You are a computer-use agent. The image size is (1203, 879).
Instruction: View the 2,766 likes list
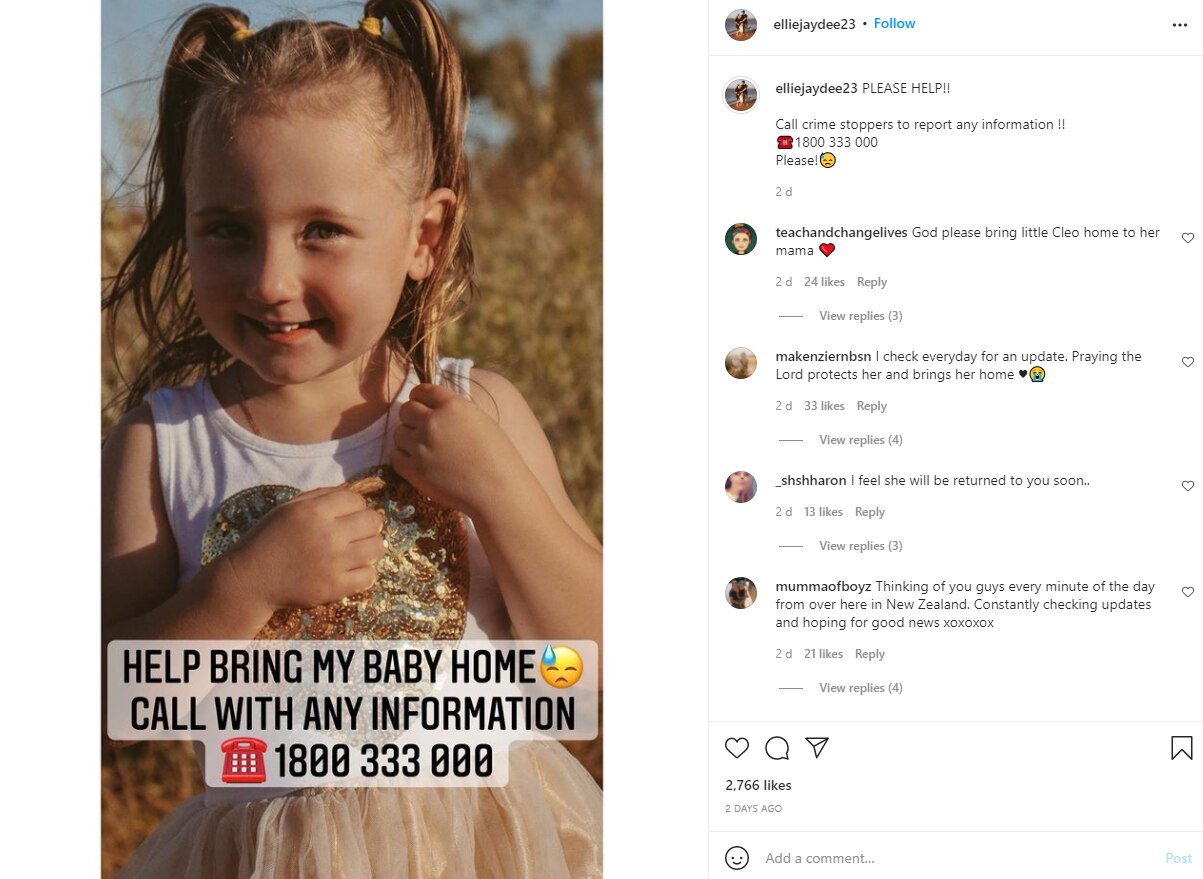click(x=758, y=786)
